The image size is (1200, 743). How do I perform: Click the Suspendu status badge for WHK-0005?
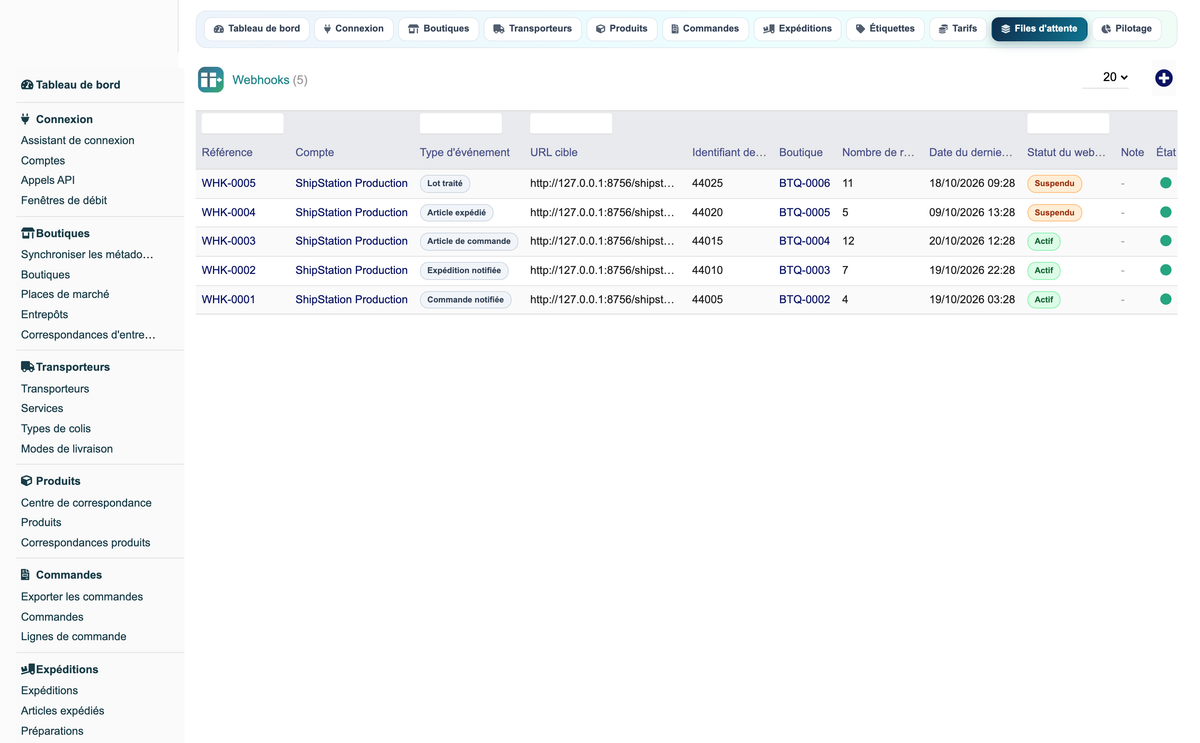pyautogui.click(x=1054, y=184)
